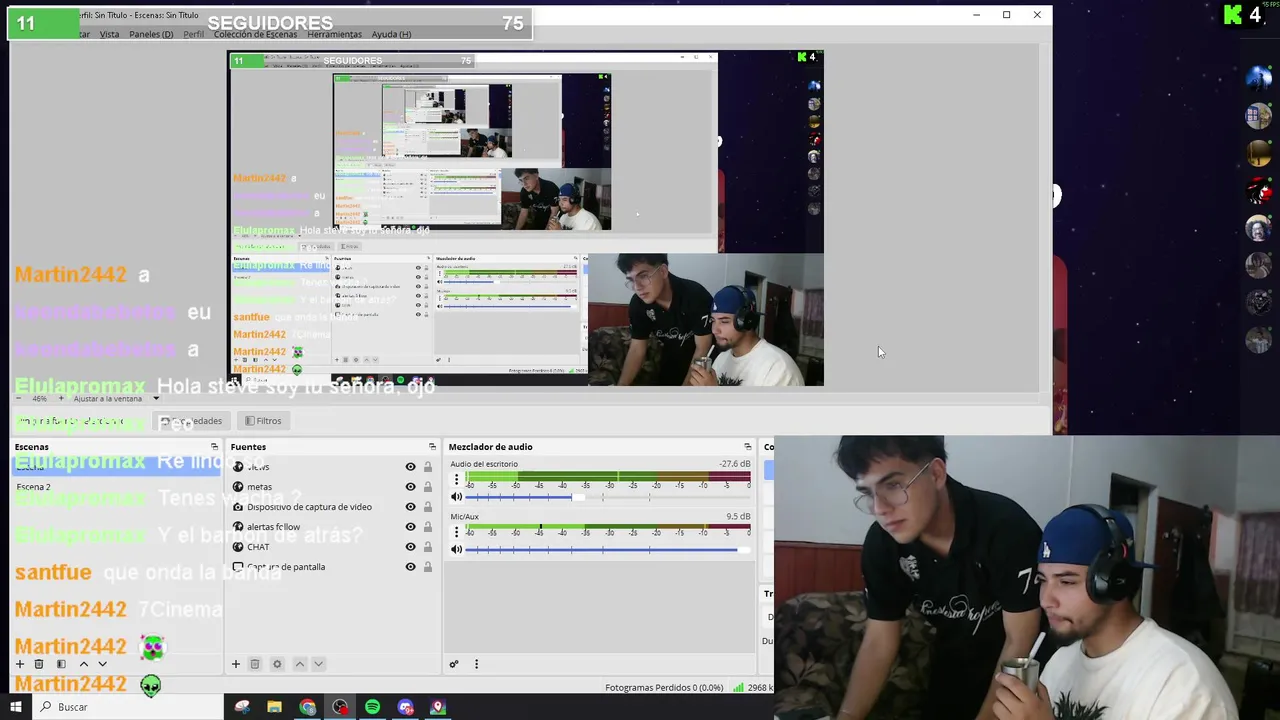Hide Dispositivo de captura de video source
Image resolution: width=1280 pixels, height=720 pixels.
point(410,507)
